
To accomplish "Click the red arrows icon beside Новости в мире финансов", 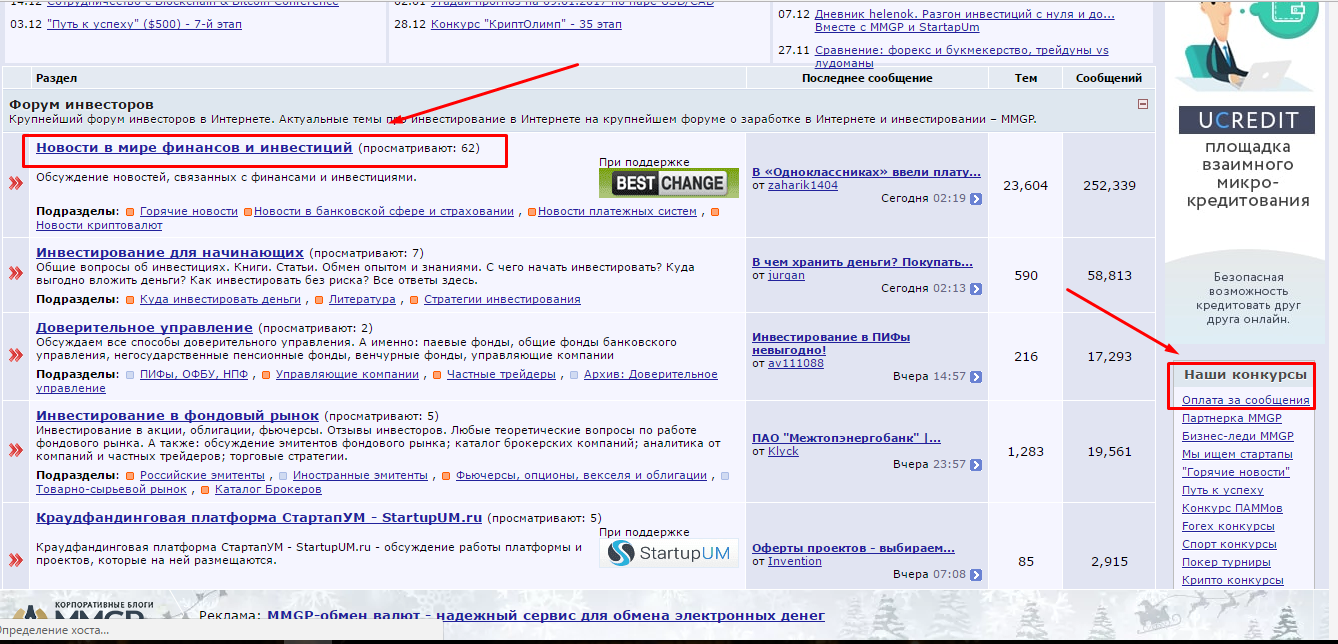I will coord(16,183).
